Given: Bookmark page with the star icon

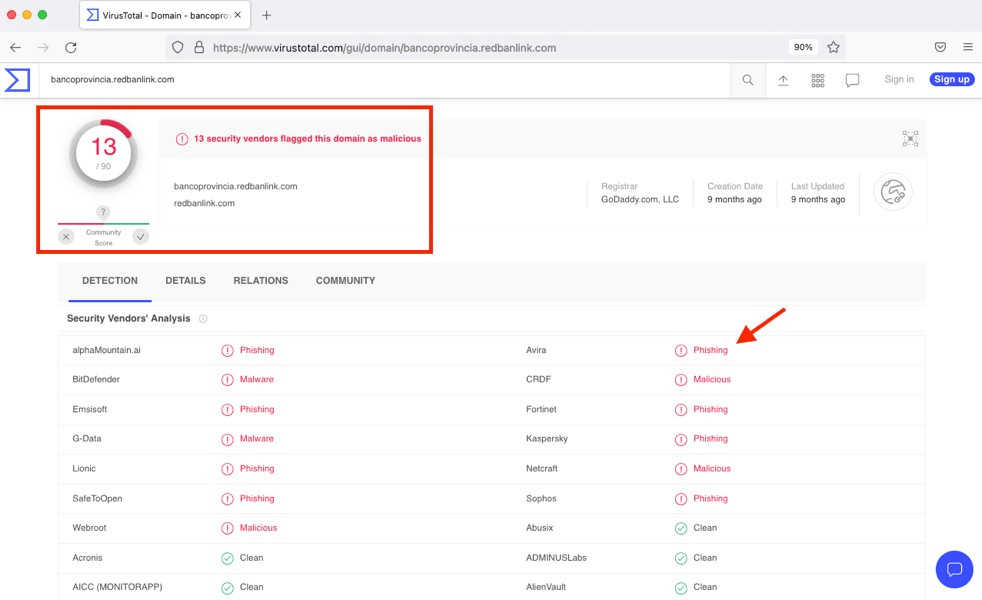Looking at the screenshot, I should pyautogui.click(x=833, y=47).
